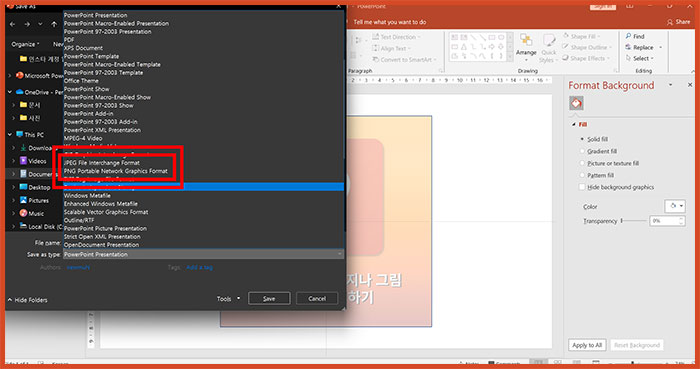This screenshot has width=700, height=369.
Task: Collapse the This PC tree node
Action: [x=10, y=134]
